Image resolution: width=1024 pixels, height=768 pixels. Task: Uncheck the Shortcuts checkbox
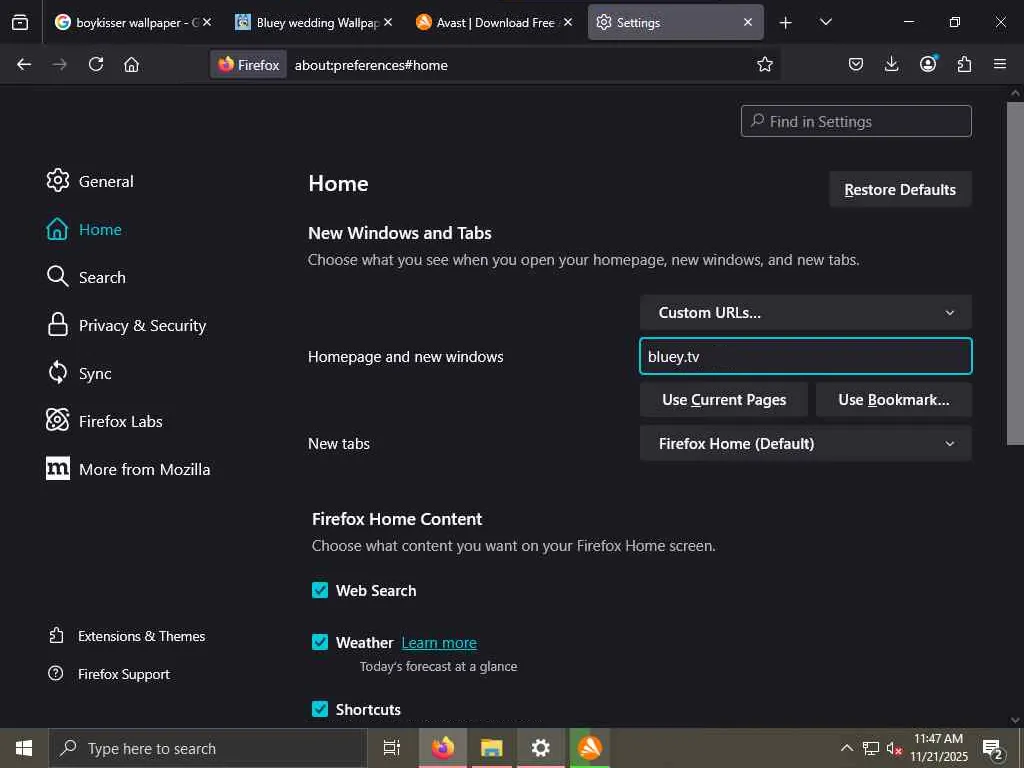coord(320,709)
